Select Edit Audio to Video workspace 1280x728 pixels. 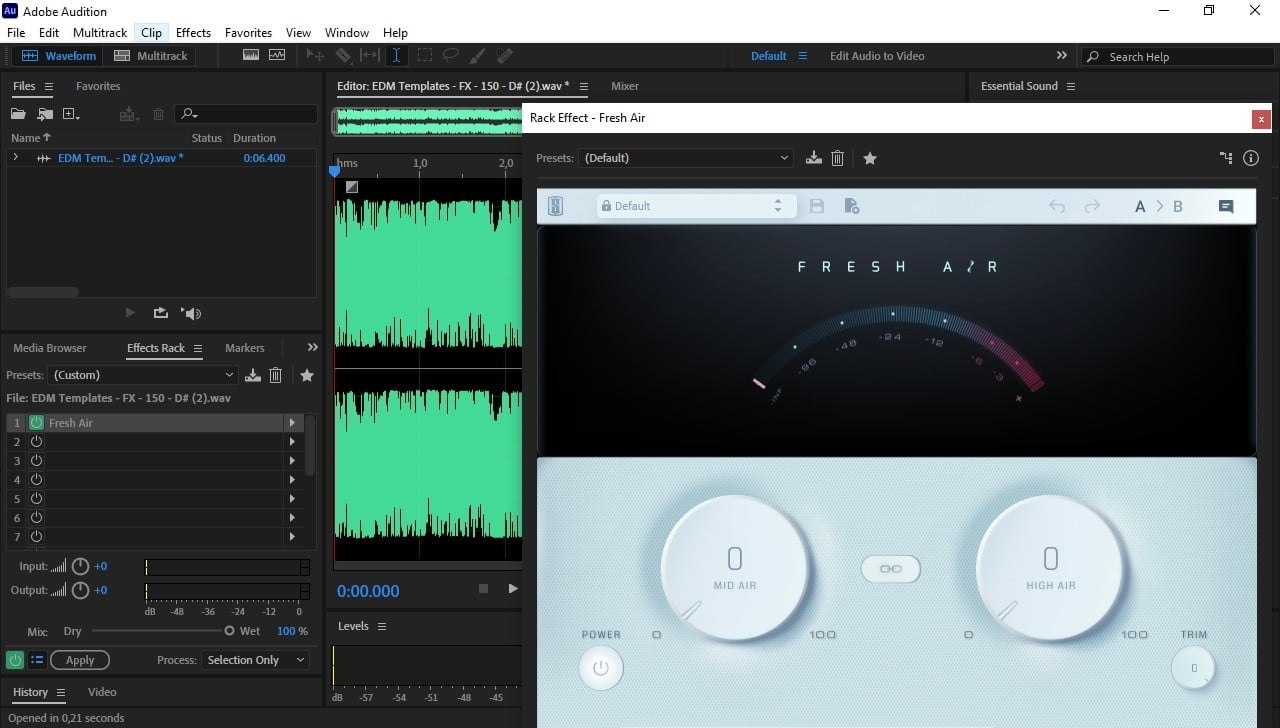click(x=877, y=56)
